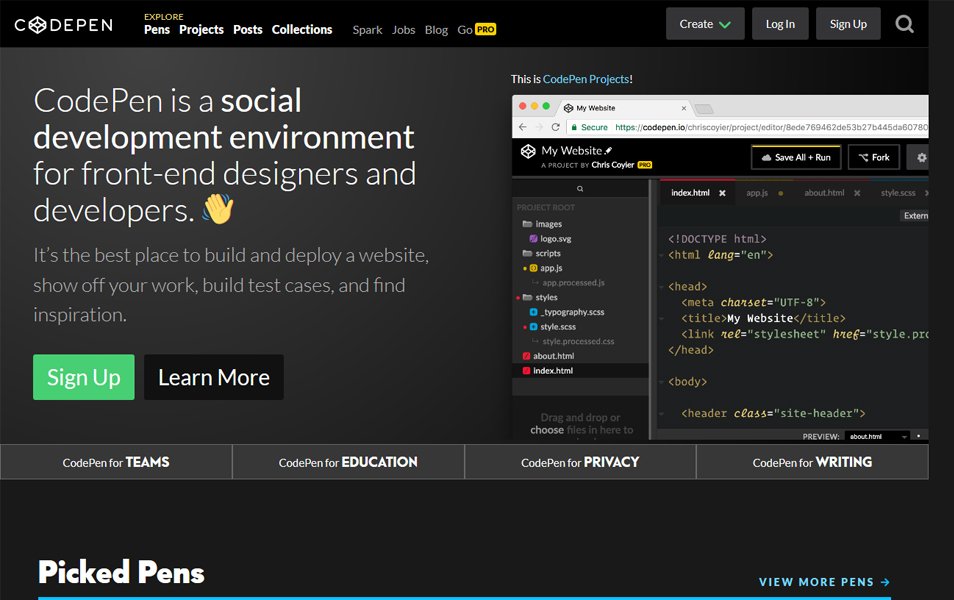Open CodePen for PRIVACY

580,462
